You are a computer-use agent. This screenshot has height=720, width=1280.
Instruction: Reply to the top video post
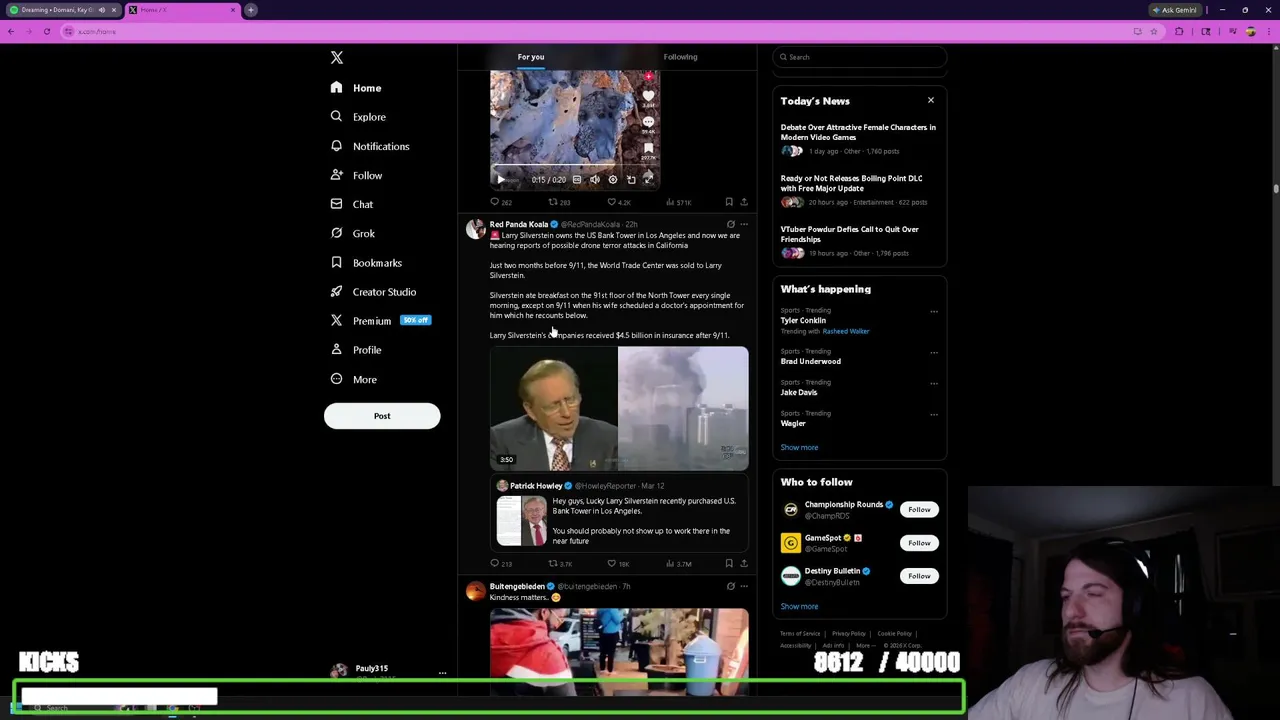click(500, 202)
